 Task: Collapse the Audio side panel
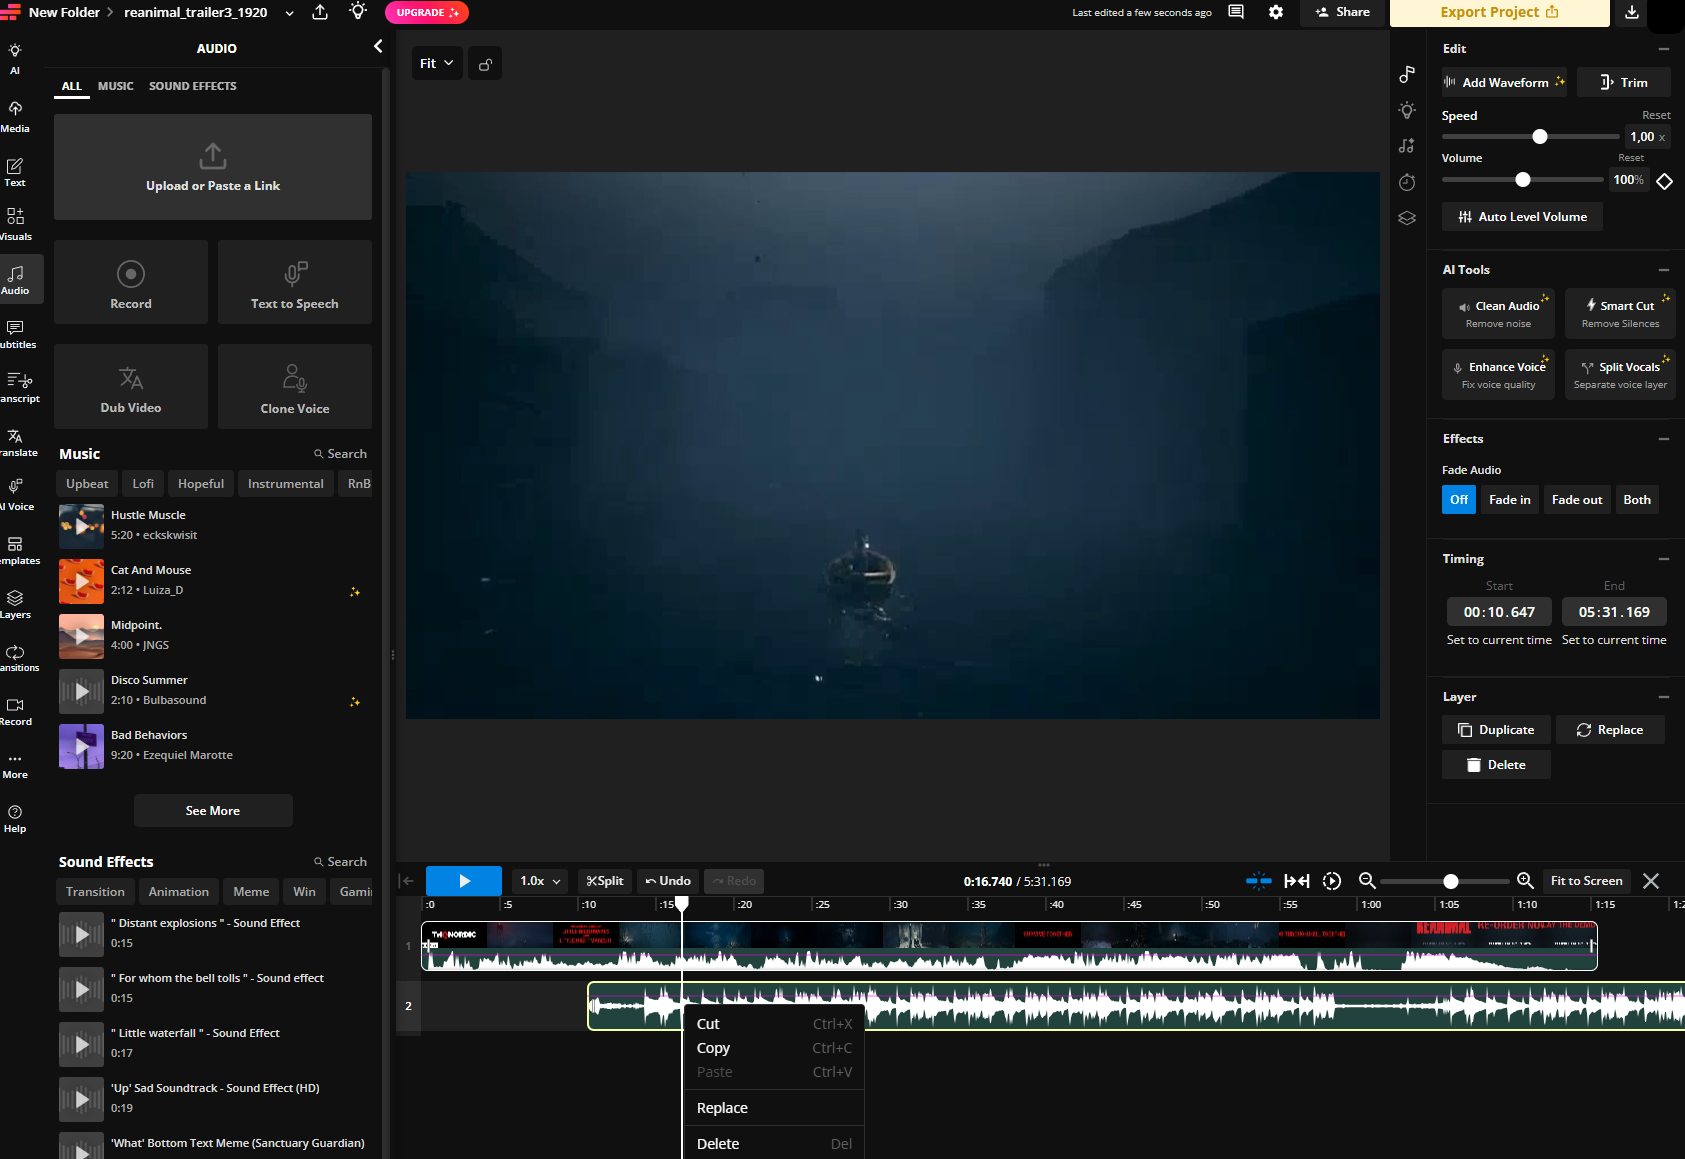378,46
